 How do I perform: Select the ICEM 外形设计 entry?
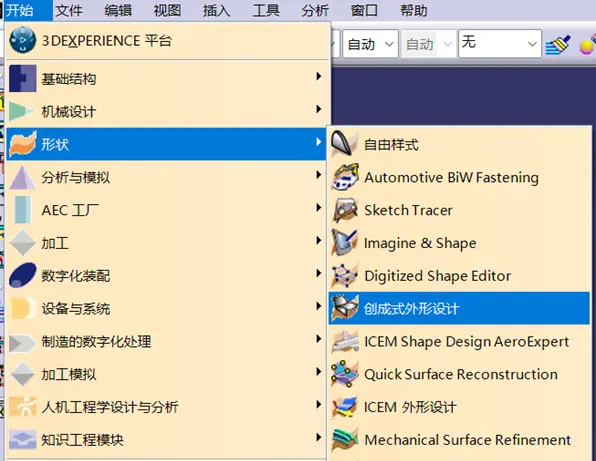pos(459,407)
